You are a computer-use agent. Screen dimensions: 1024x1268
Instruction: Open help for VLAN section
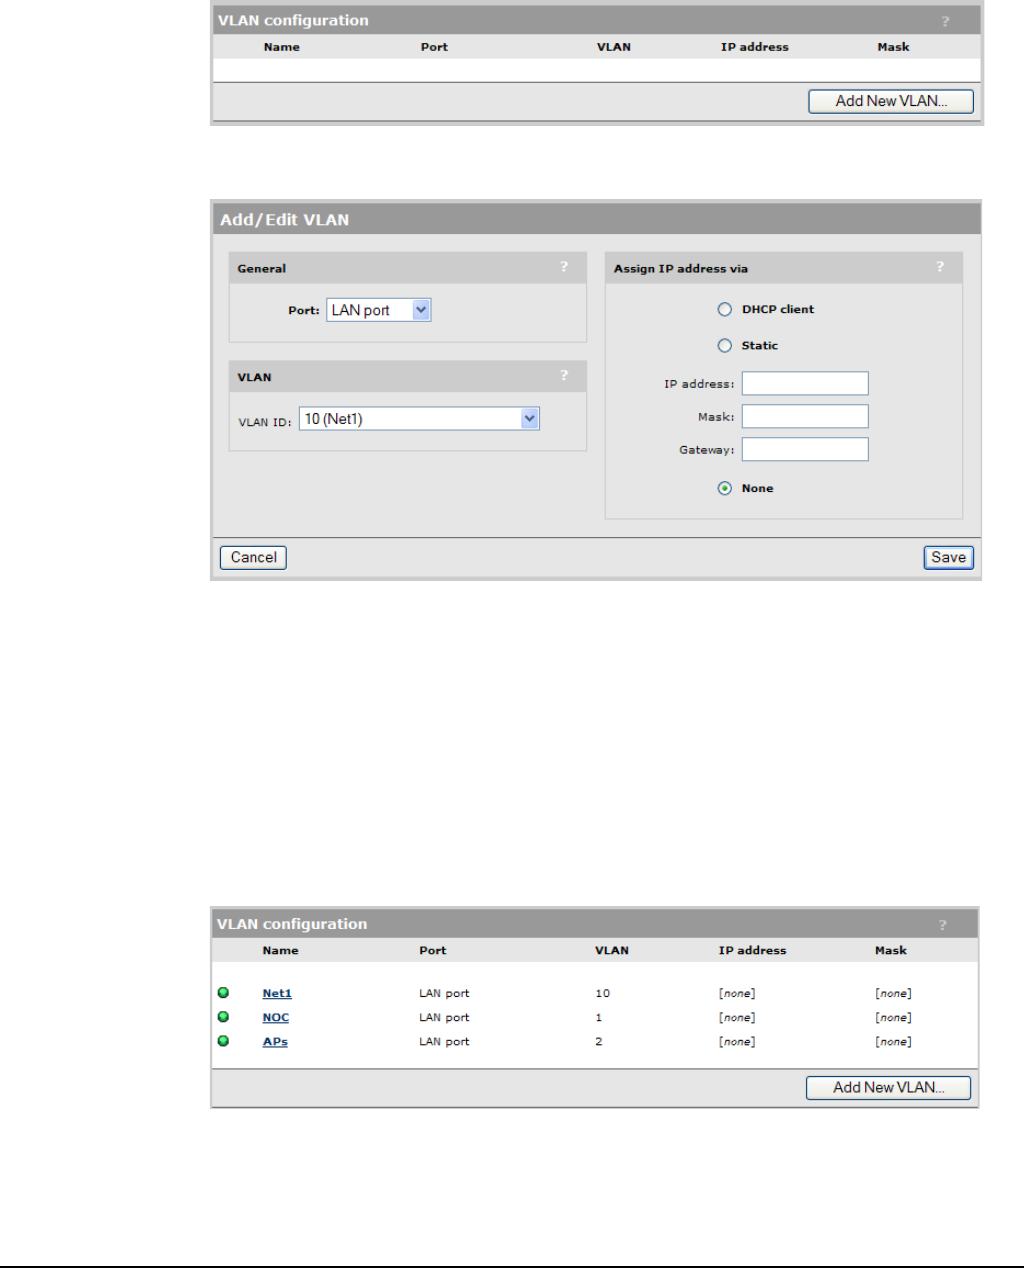564,376
